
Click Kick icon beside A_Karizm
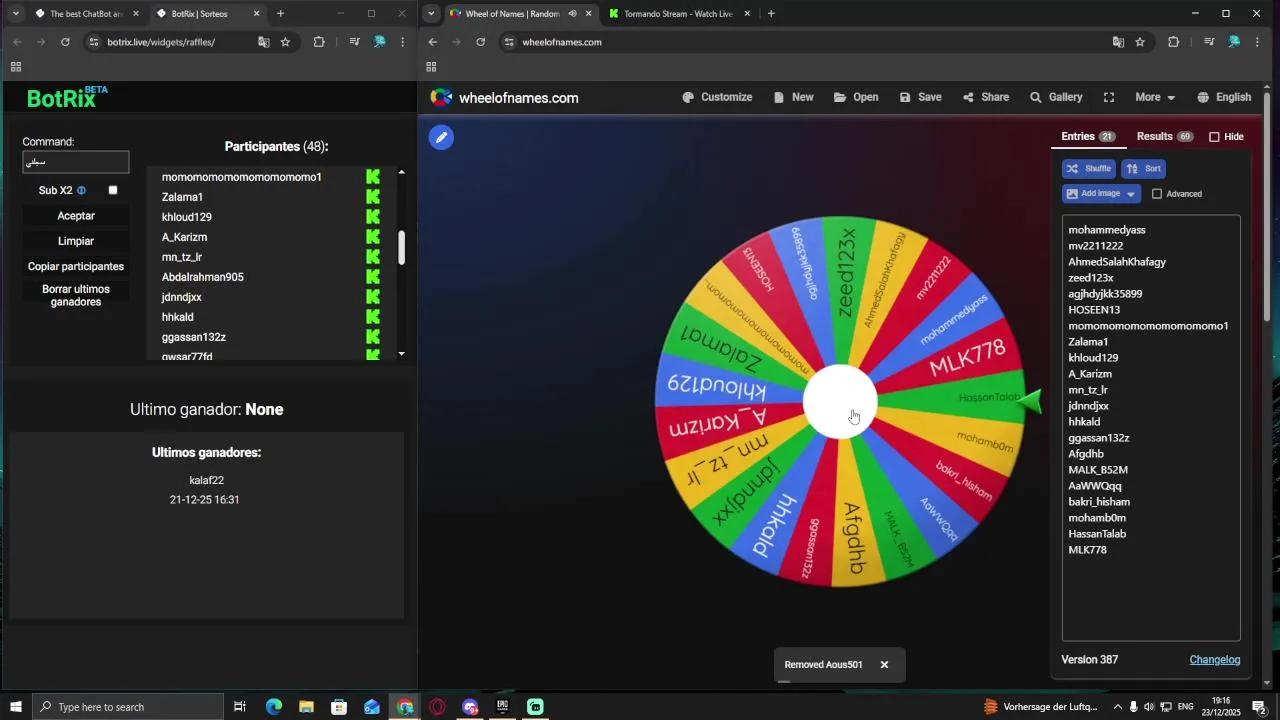click(x=373, y=237)
